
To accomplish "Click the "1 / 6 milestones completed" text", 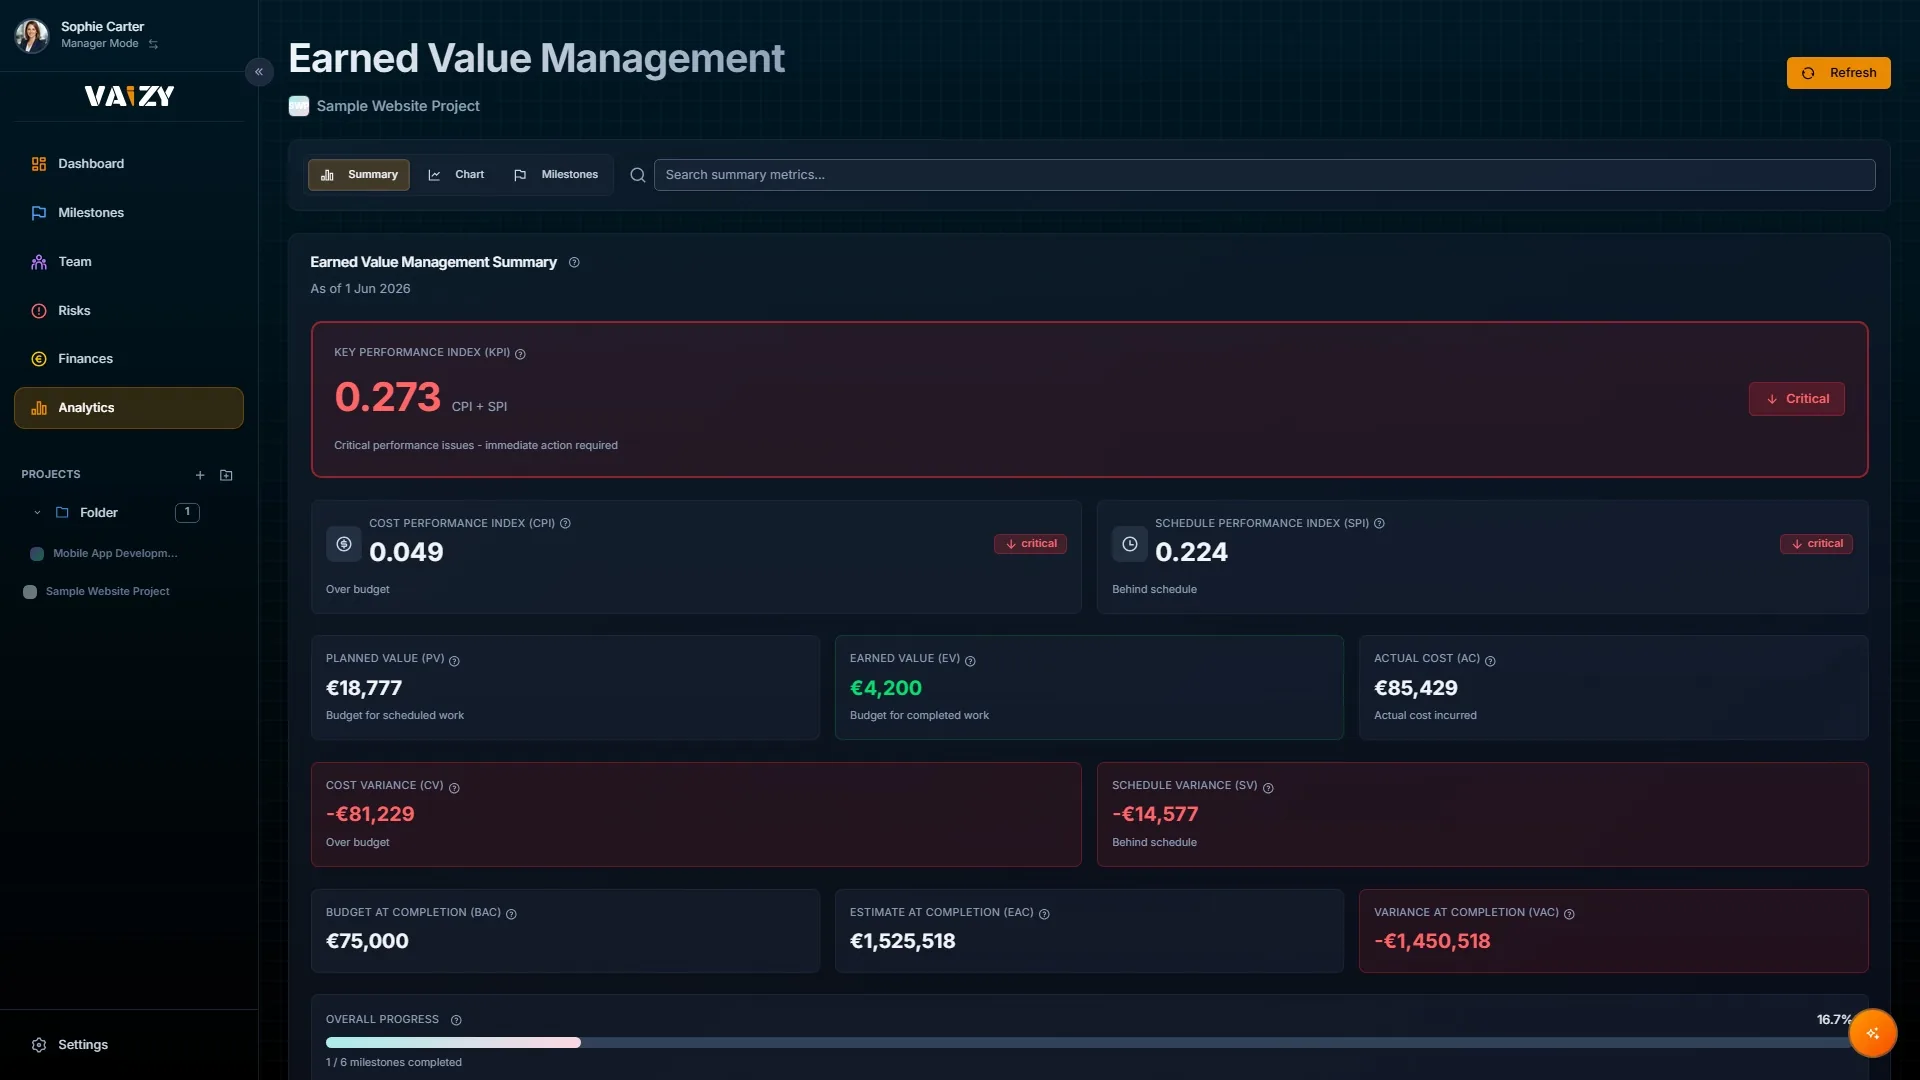I will [x=394, y=1063].
